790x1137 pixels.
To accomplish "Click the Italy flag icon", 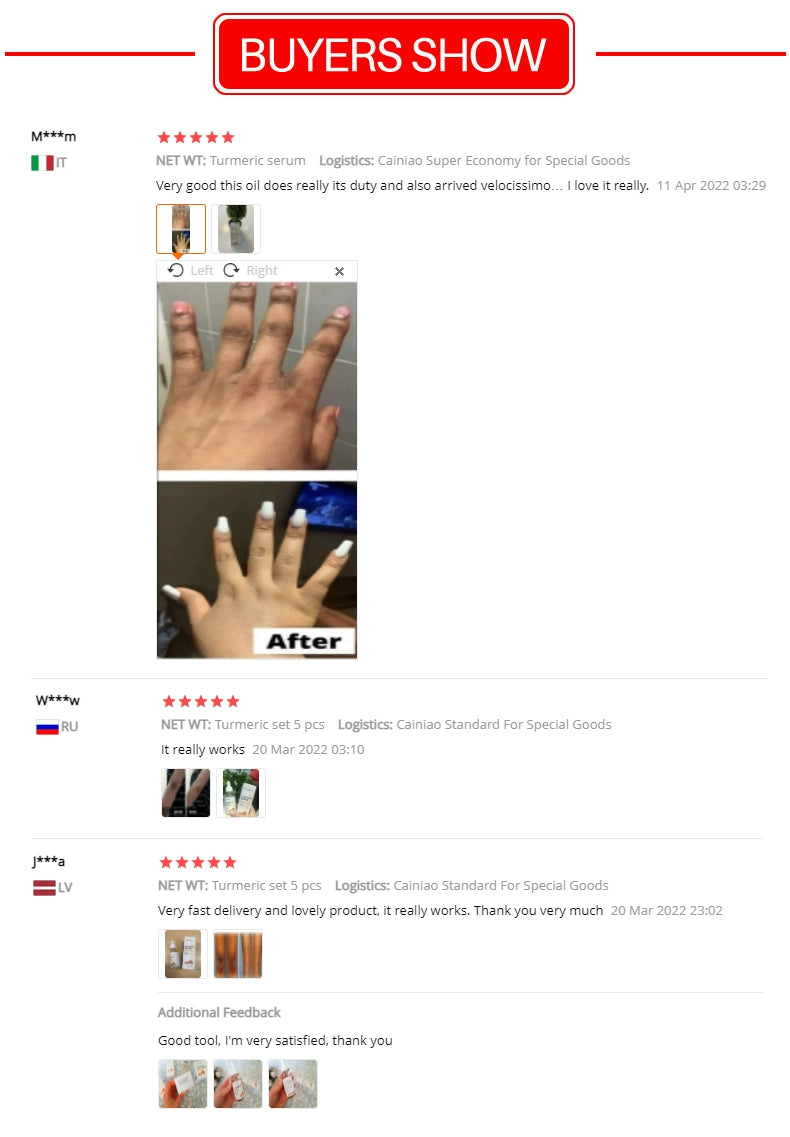I will [x=42, y=163].
